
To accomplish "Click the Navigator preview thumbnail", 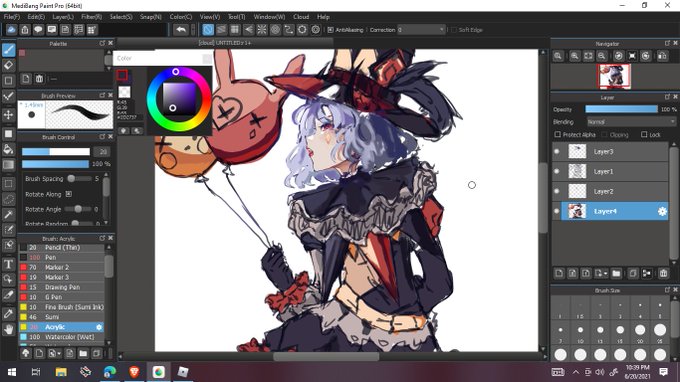I will tap(614, 76).
